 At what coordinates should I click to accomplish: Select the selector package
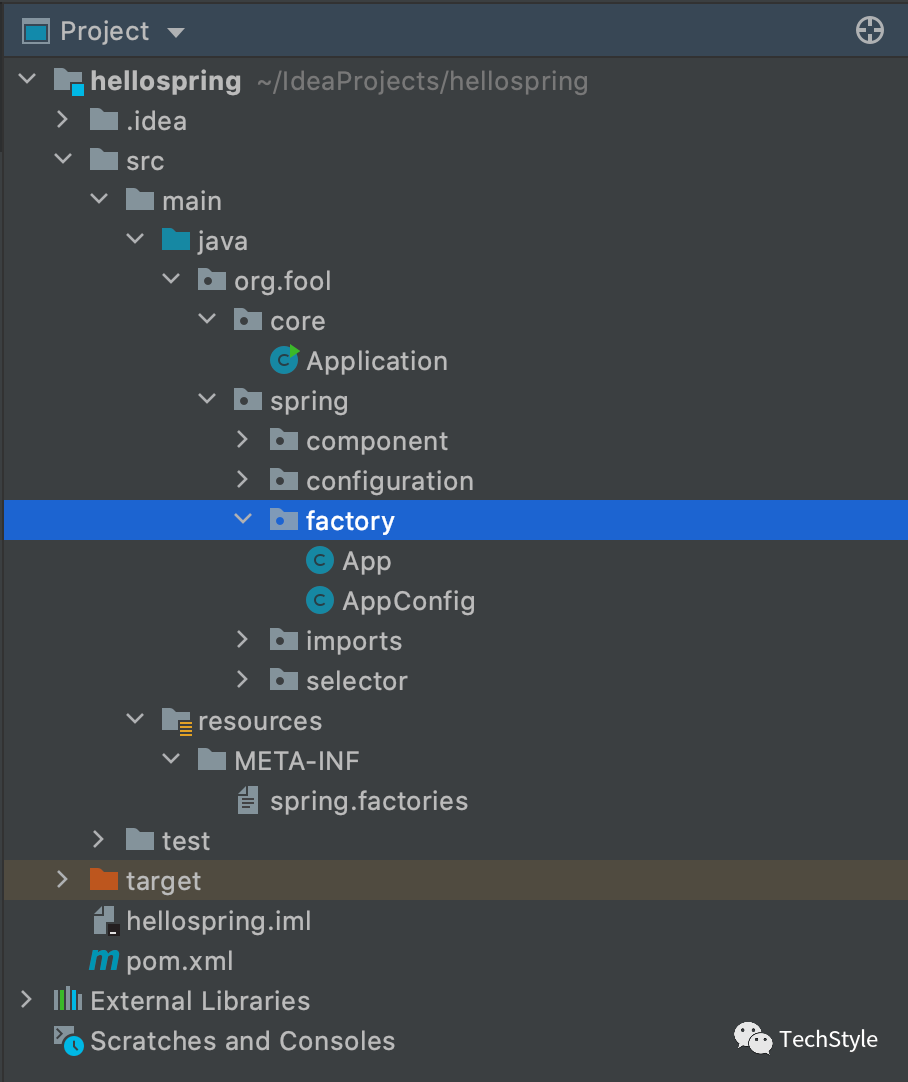click(x=356, y=681)
